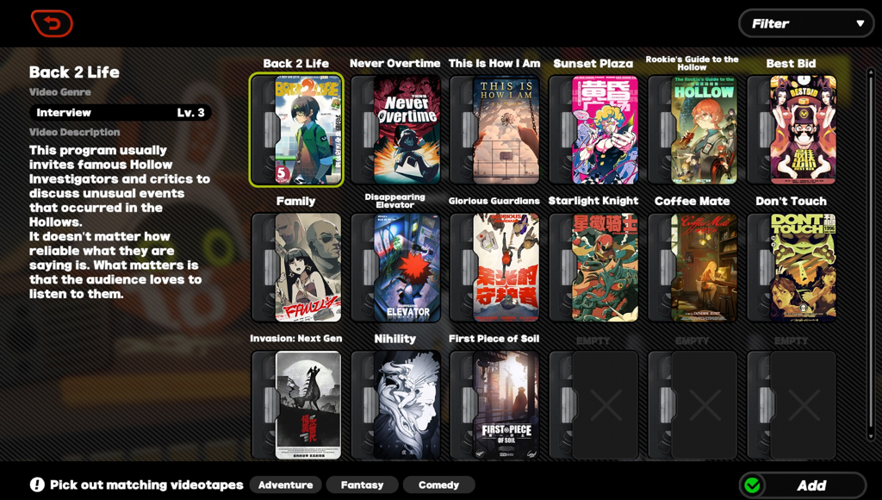Select the Coffee Mate videotape
This screenshot has width=882, height=500.
click(x=693, y=267)
